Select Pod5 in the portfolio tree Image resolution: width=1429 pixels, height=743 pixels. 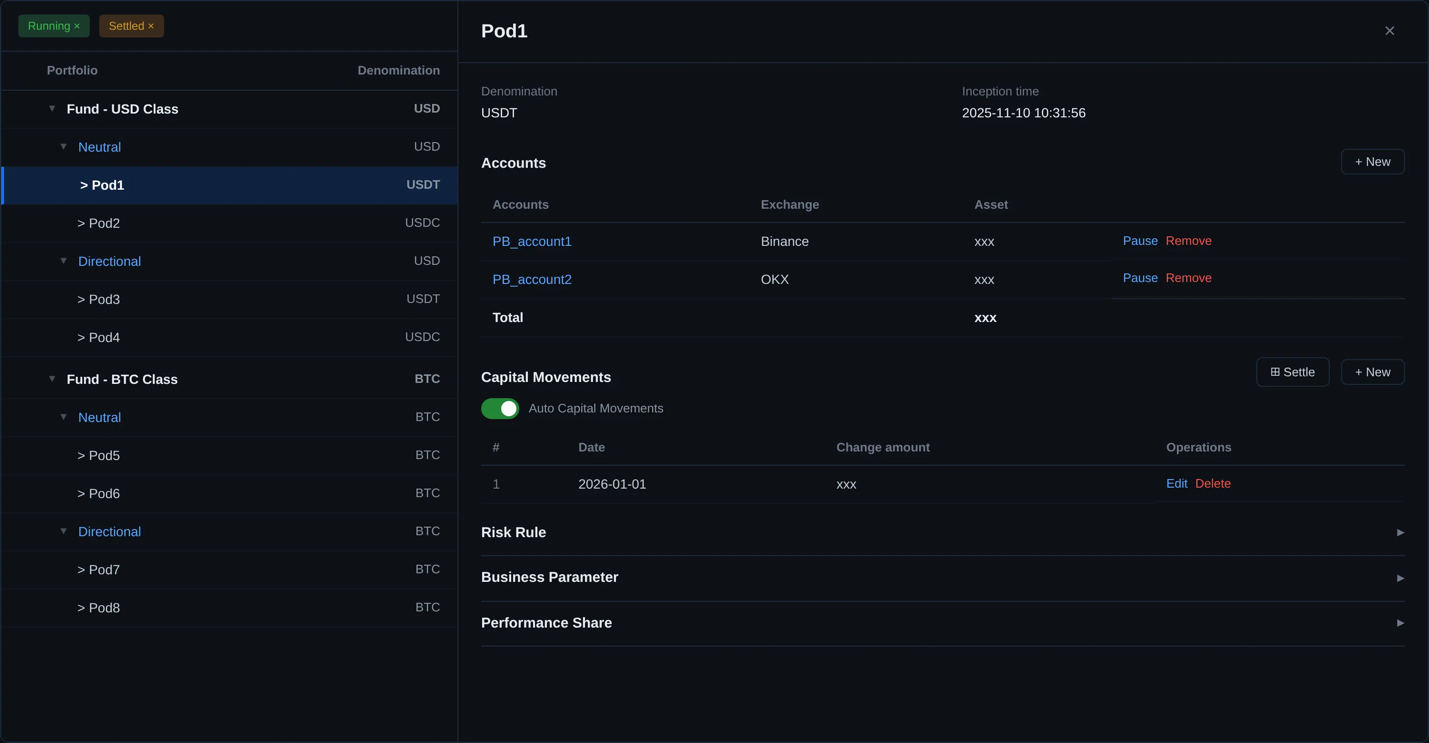(230, 455)
